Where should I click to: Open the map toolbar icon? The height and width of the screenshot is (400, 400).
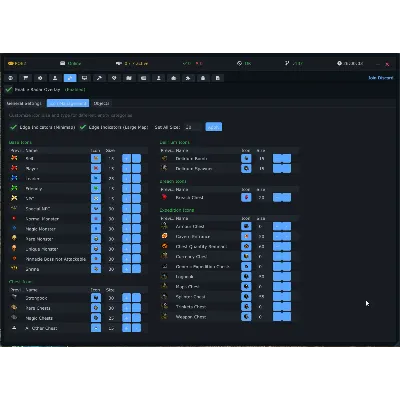point(129,78)
